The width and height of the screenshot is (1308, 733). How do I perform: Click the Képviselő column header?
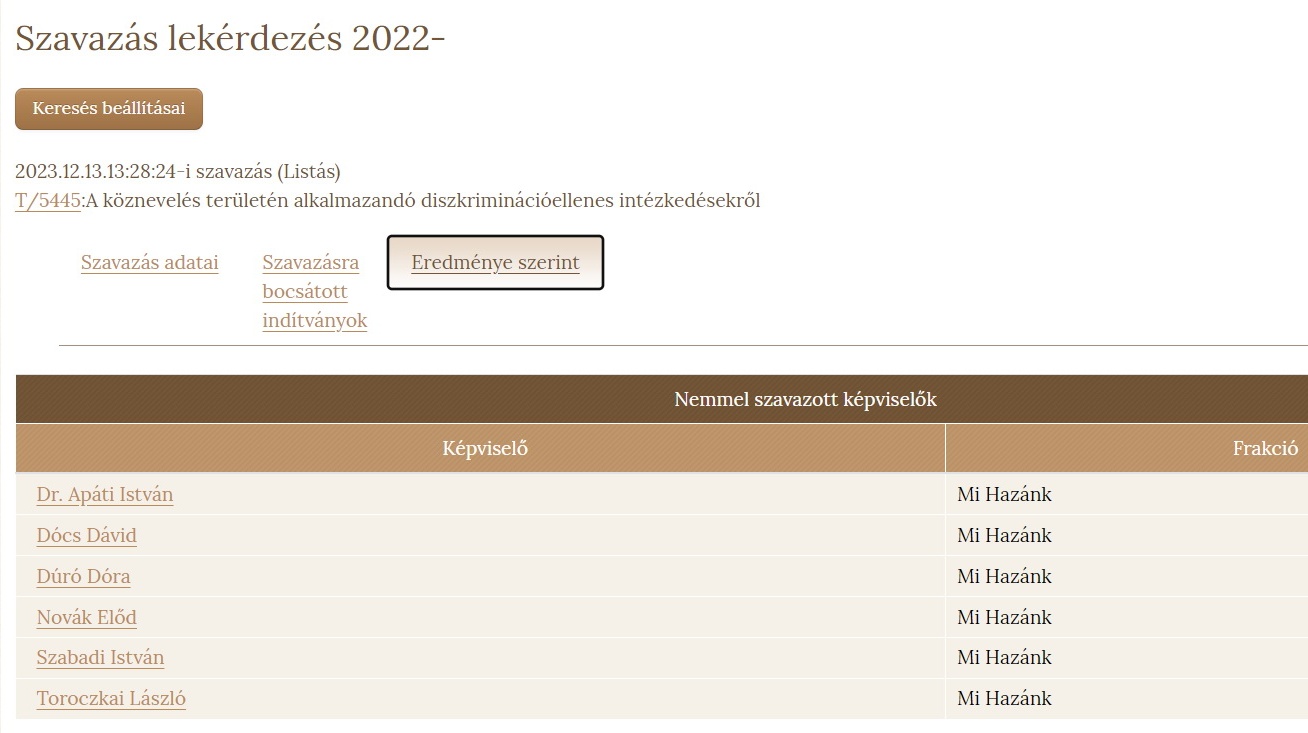480,449
